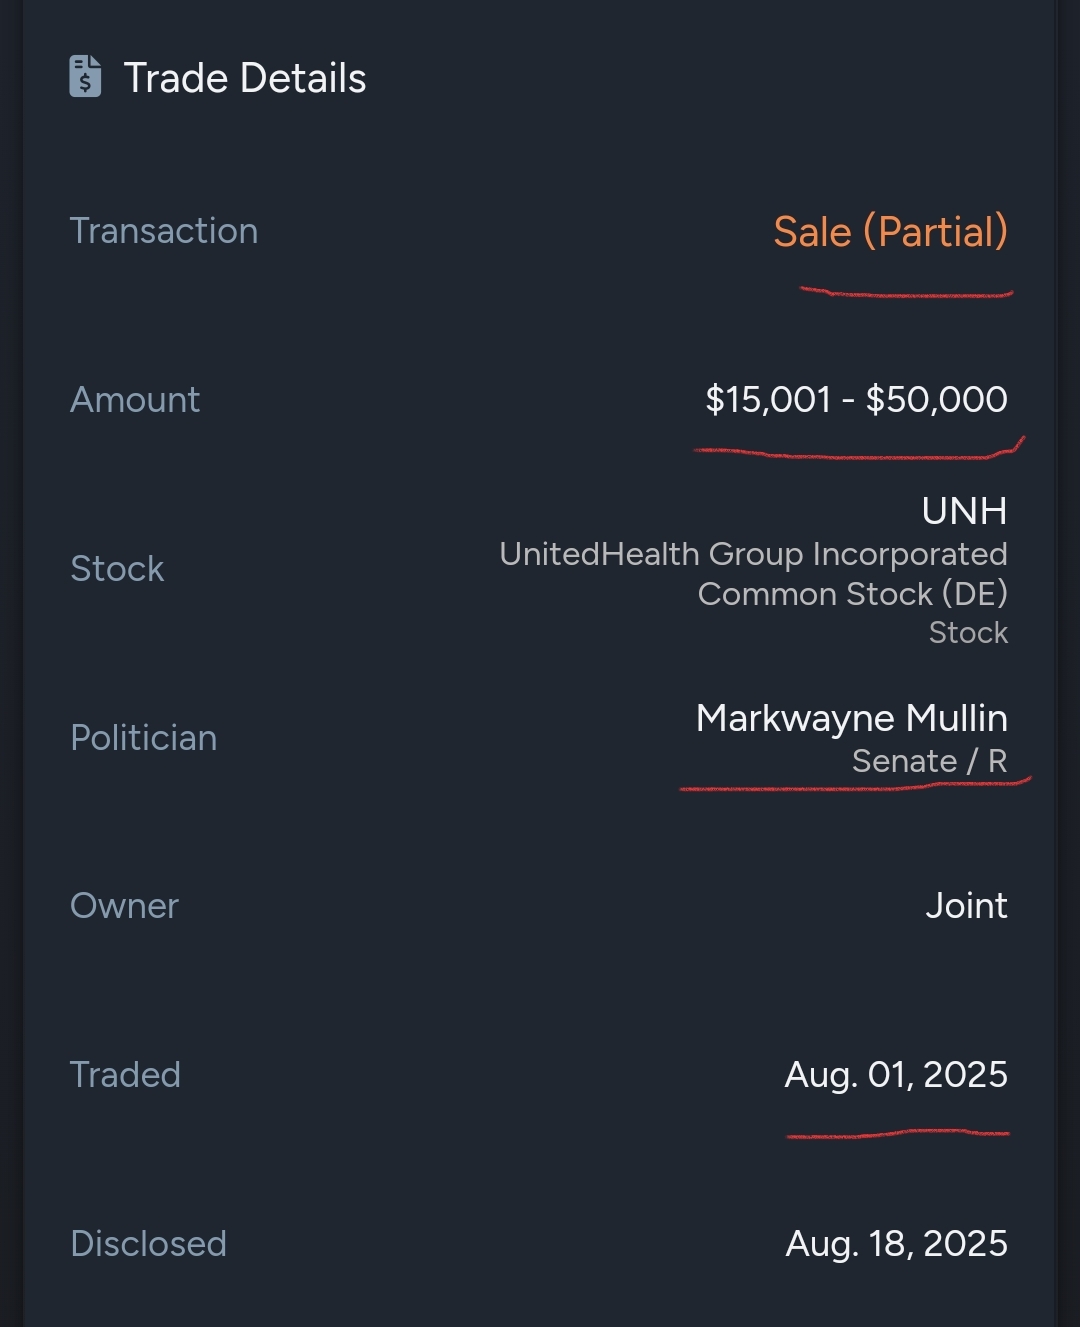
Task: Click the Stock asset type under Common Stock (DE)
Action: [968, 633]
